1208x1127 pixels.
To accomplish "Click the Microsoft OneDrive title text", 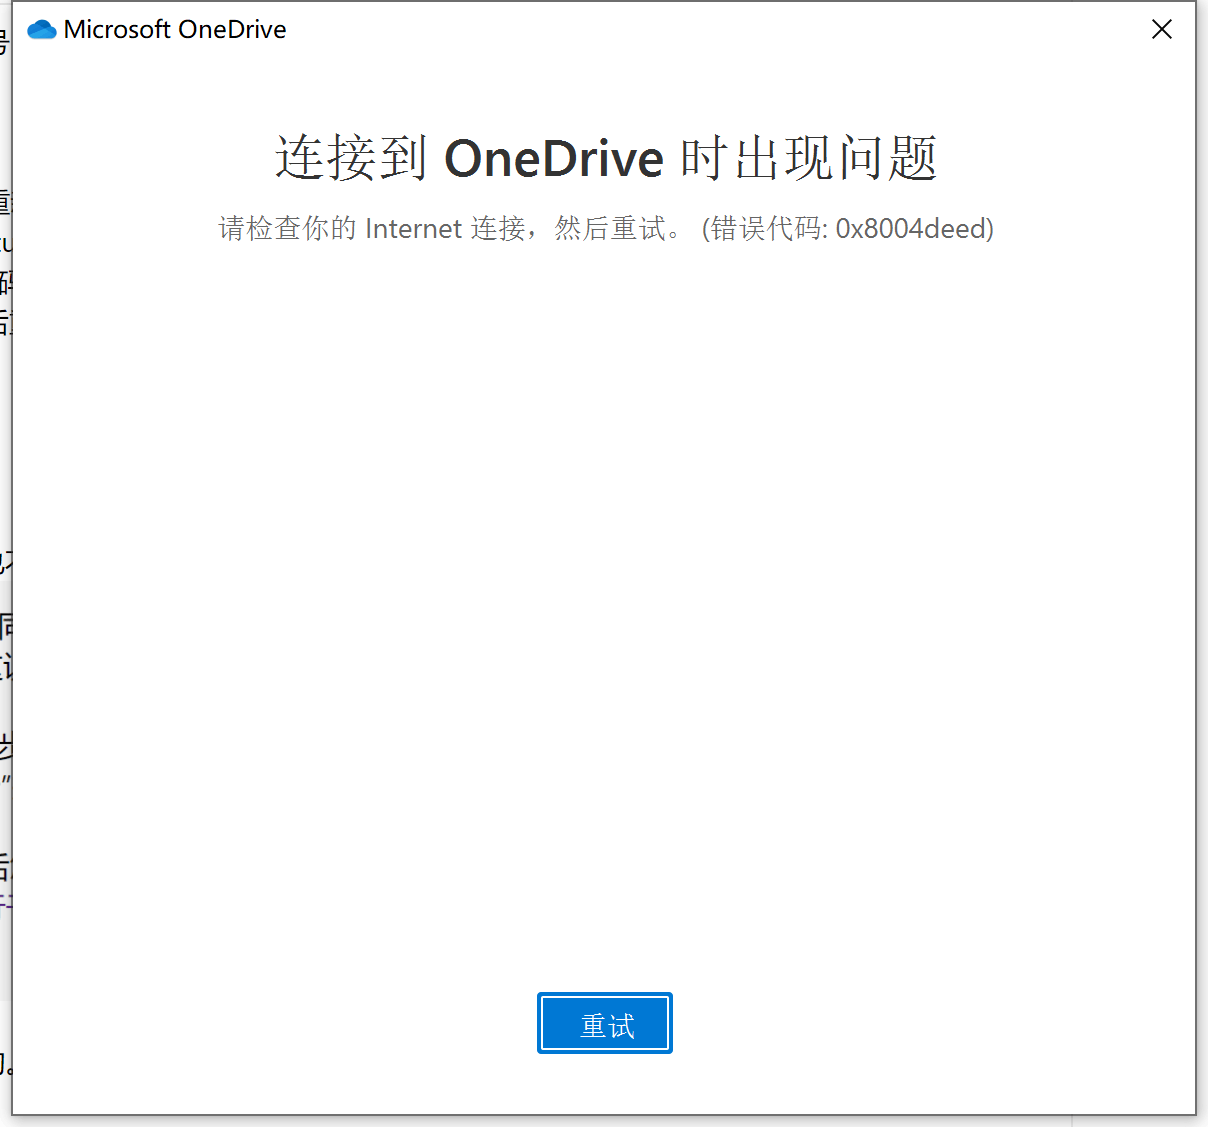I will tap(175, 29).
